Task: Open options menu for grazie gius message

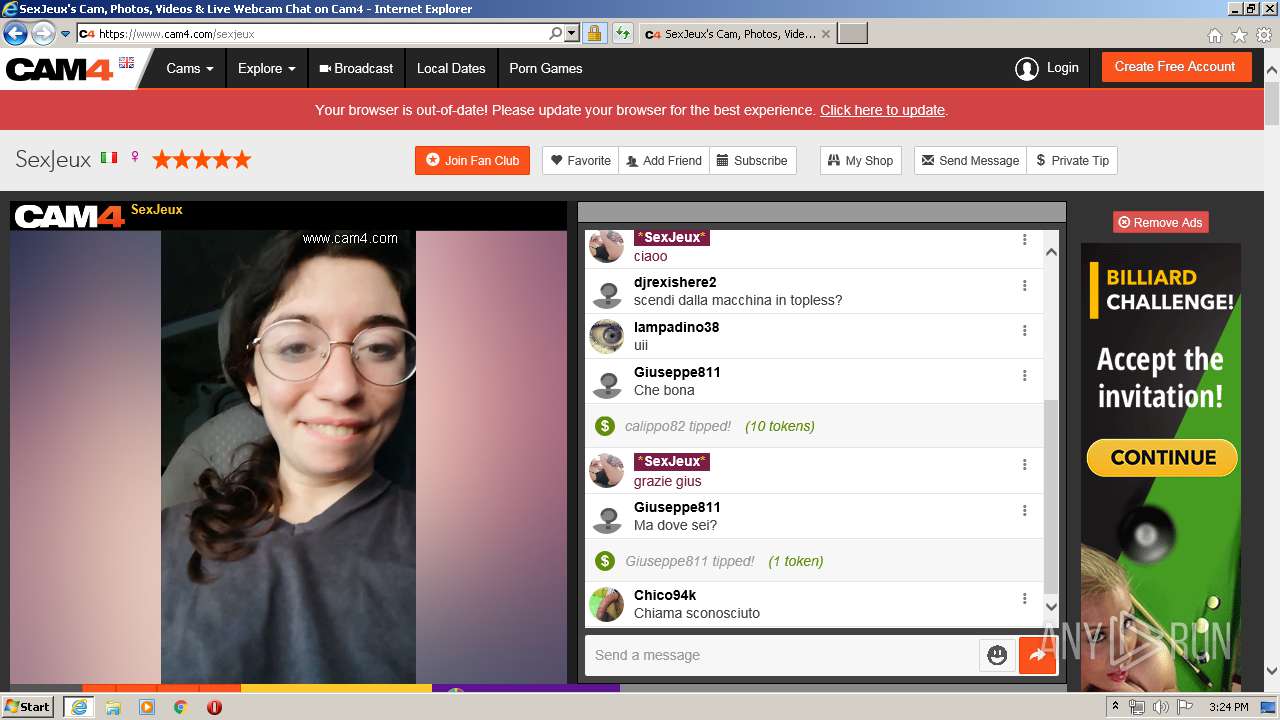Action: 1024,464
